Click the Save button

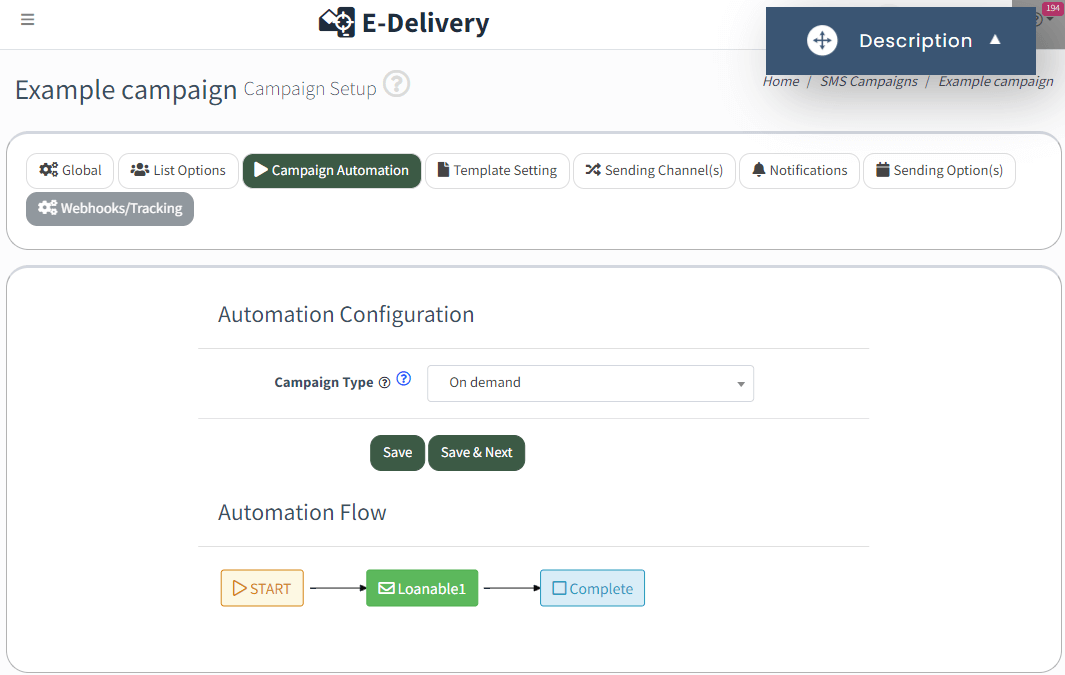pos(397,452)
